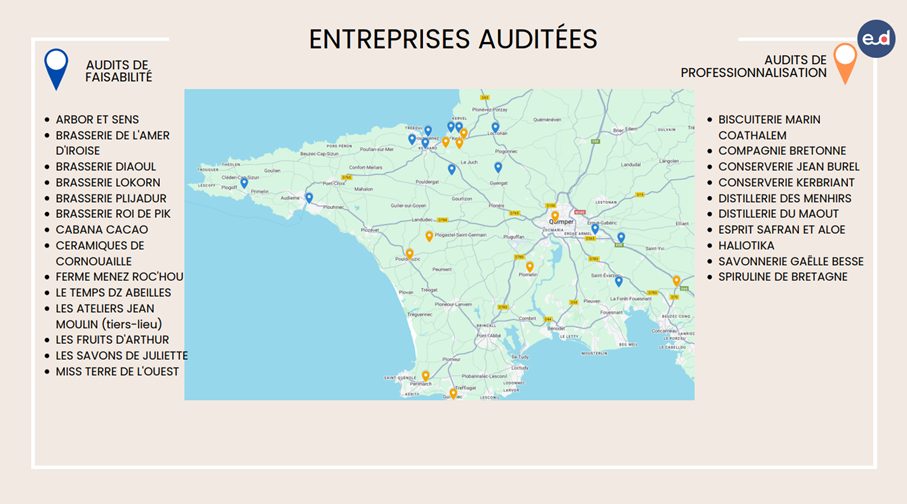Click the large orange professionalisation pin
907x504 pixels.
(x=845, y=63)
